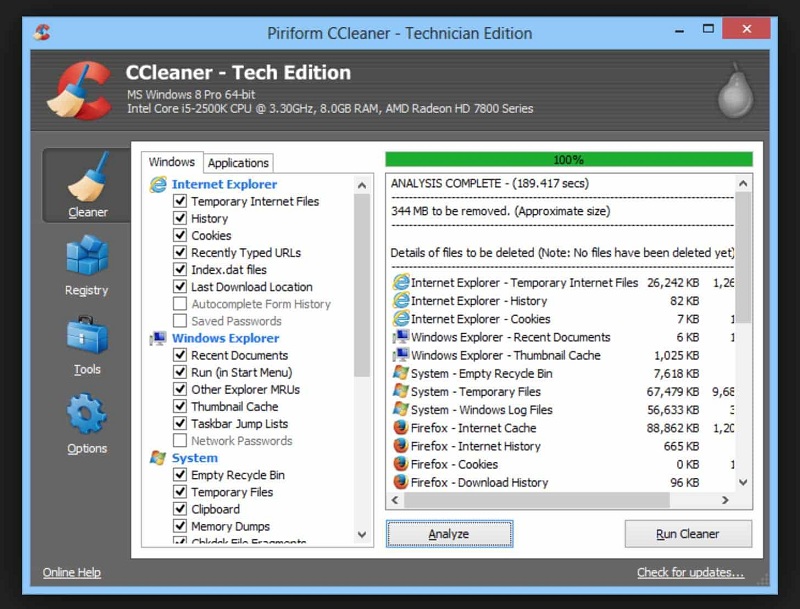Open the Options gear icon
Viewport: 800px width, 609px height.
(x=87, y=415)
